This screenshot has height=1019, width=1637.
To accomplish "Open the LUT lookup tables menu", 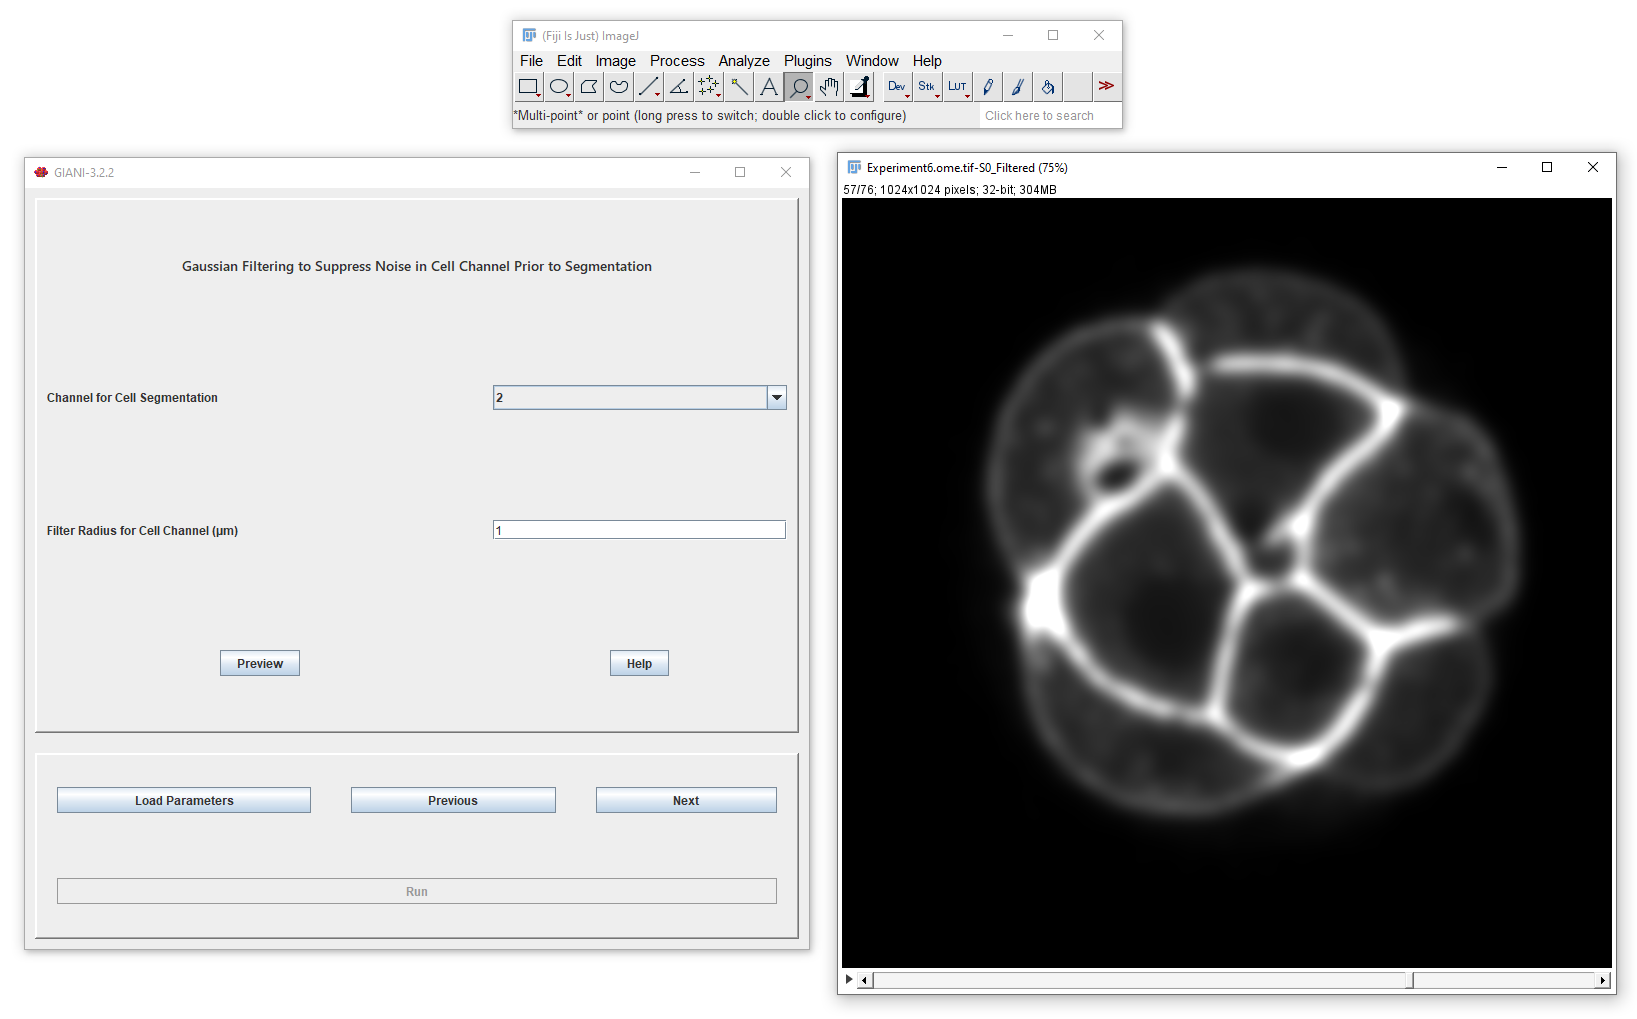I will point(957,87).
